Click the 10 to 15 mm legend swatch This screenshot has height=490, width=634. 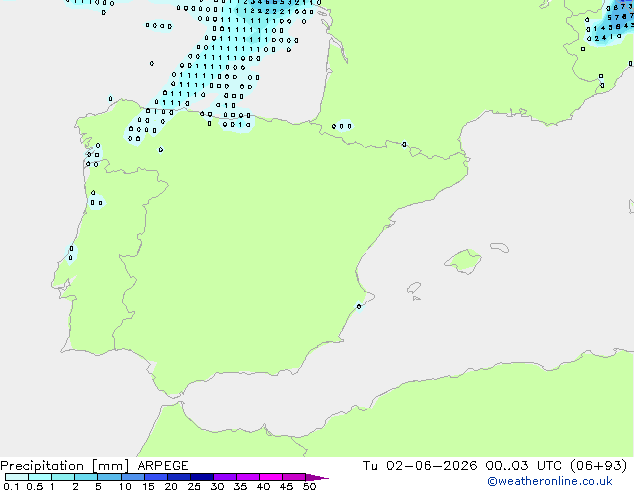(133, 477)
